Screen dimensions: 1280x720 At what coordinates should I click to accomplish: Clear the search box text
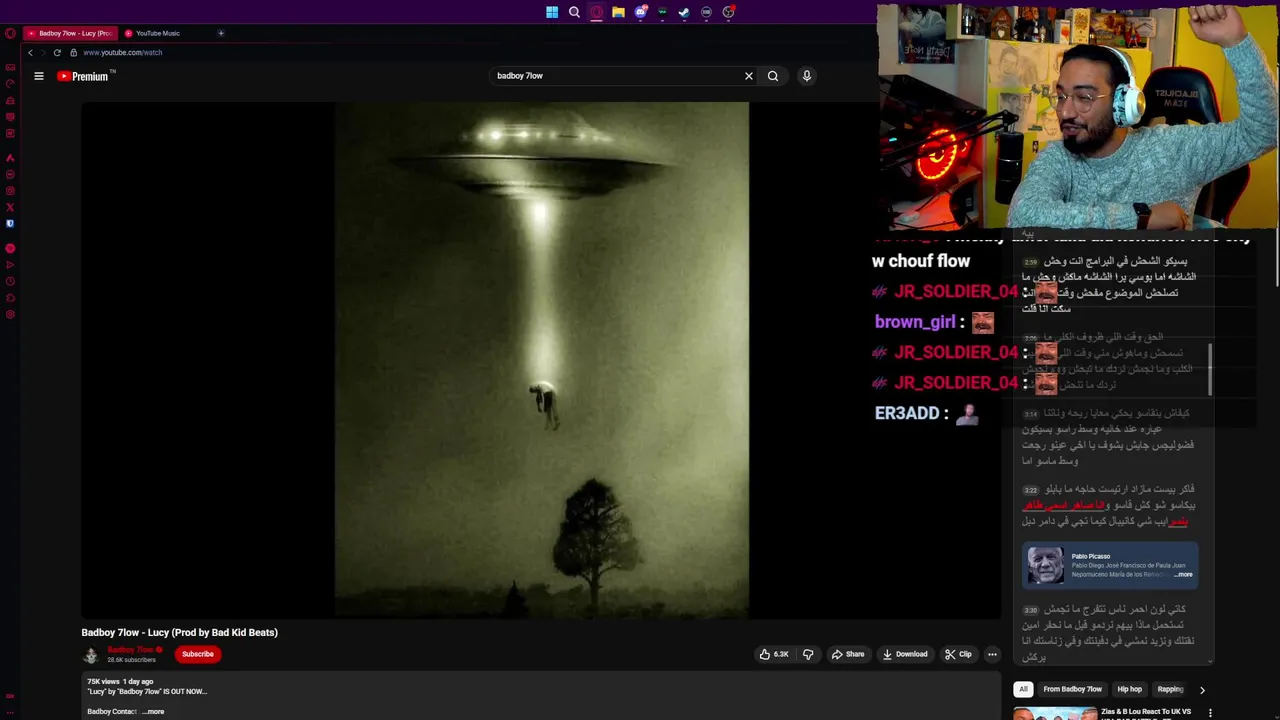748,76
